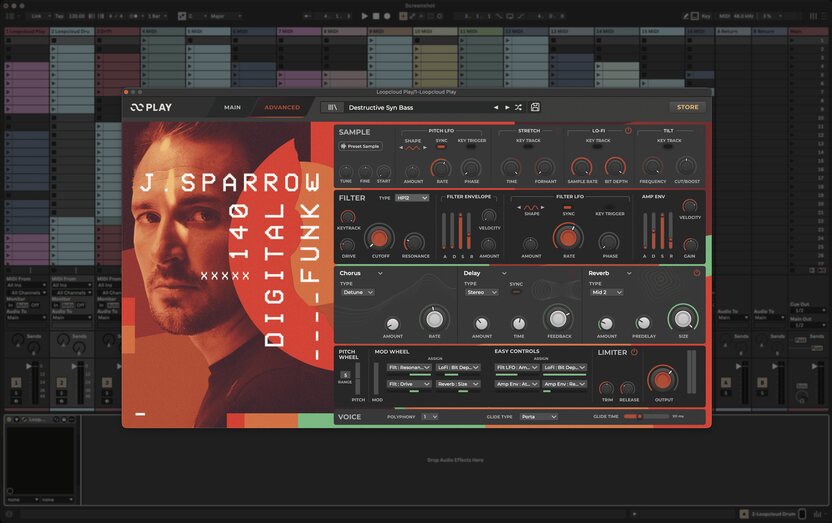The image size is (832, 523).
Task: Click the Amp Env Decay slider
Action: (654, 231)
